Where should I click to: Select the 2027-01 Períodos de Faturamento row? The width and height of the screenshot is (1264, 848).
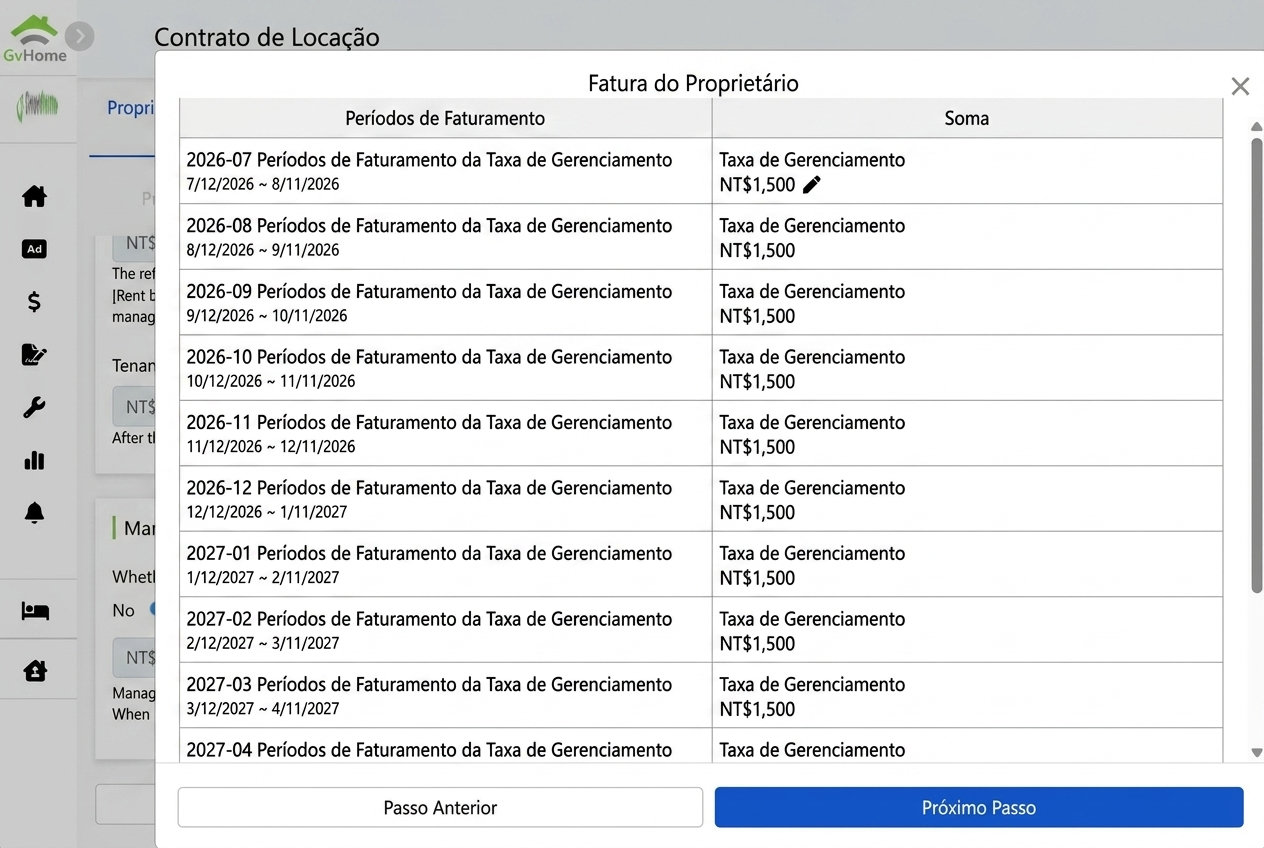pyautogui.click(x=701, y=564)
